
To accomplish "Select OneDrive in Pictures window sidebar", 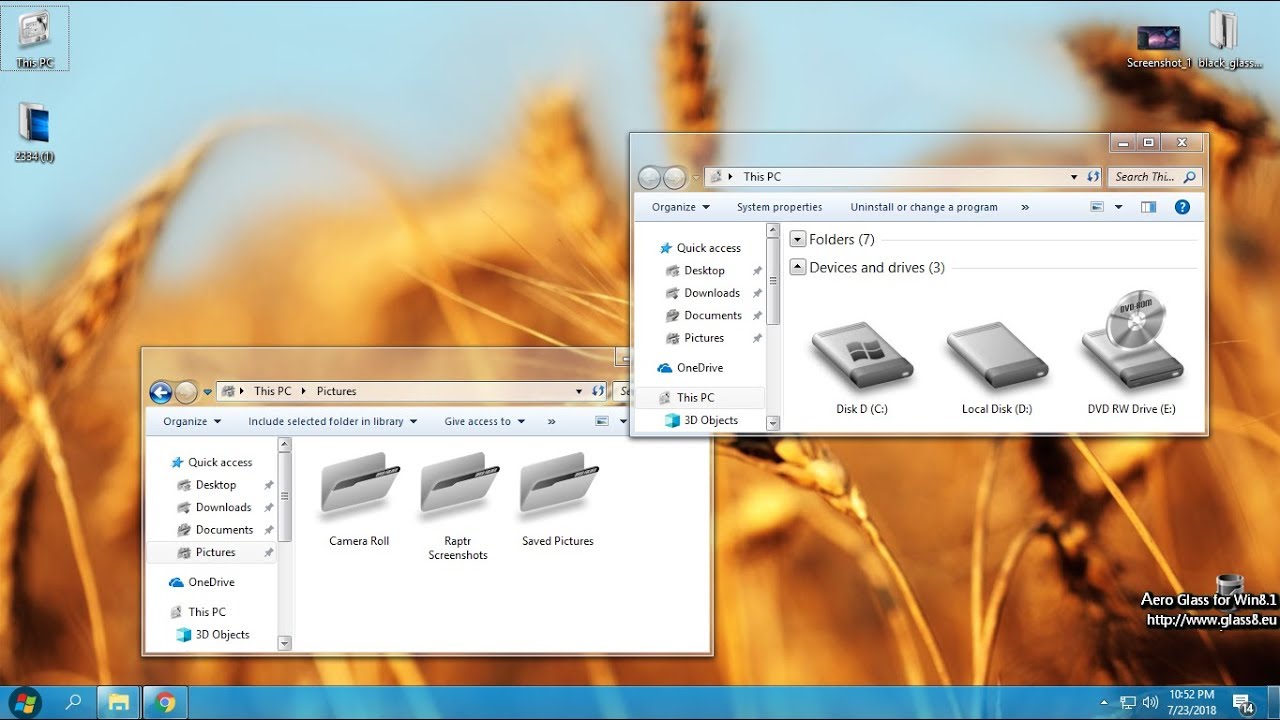I will [x=211, y=582].
